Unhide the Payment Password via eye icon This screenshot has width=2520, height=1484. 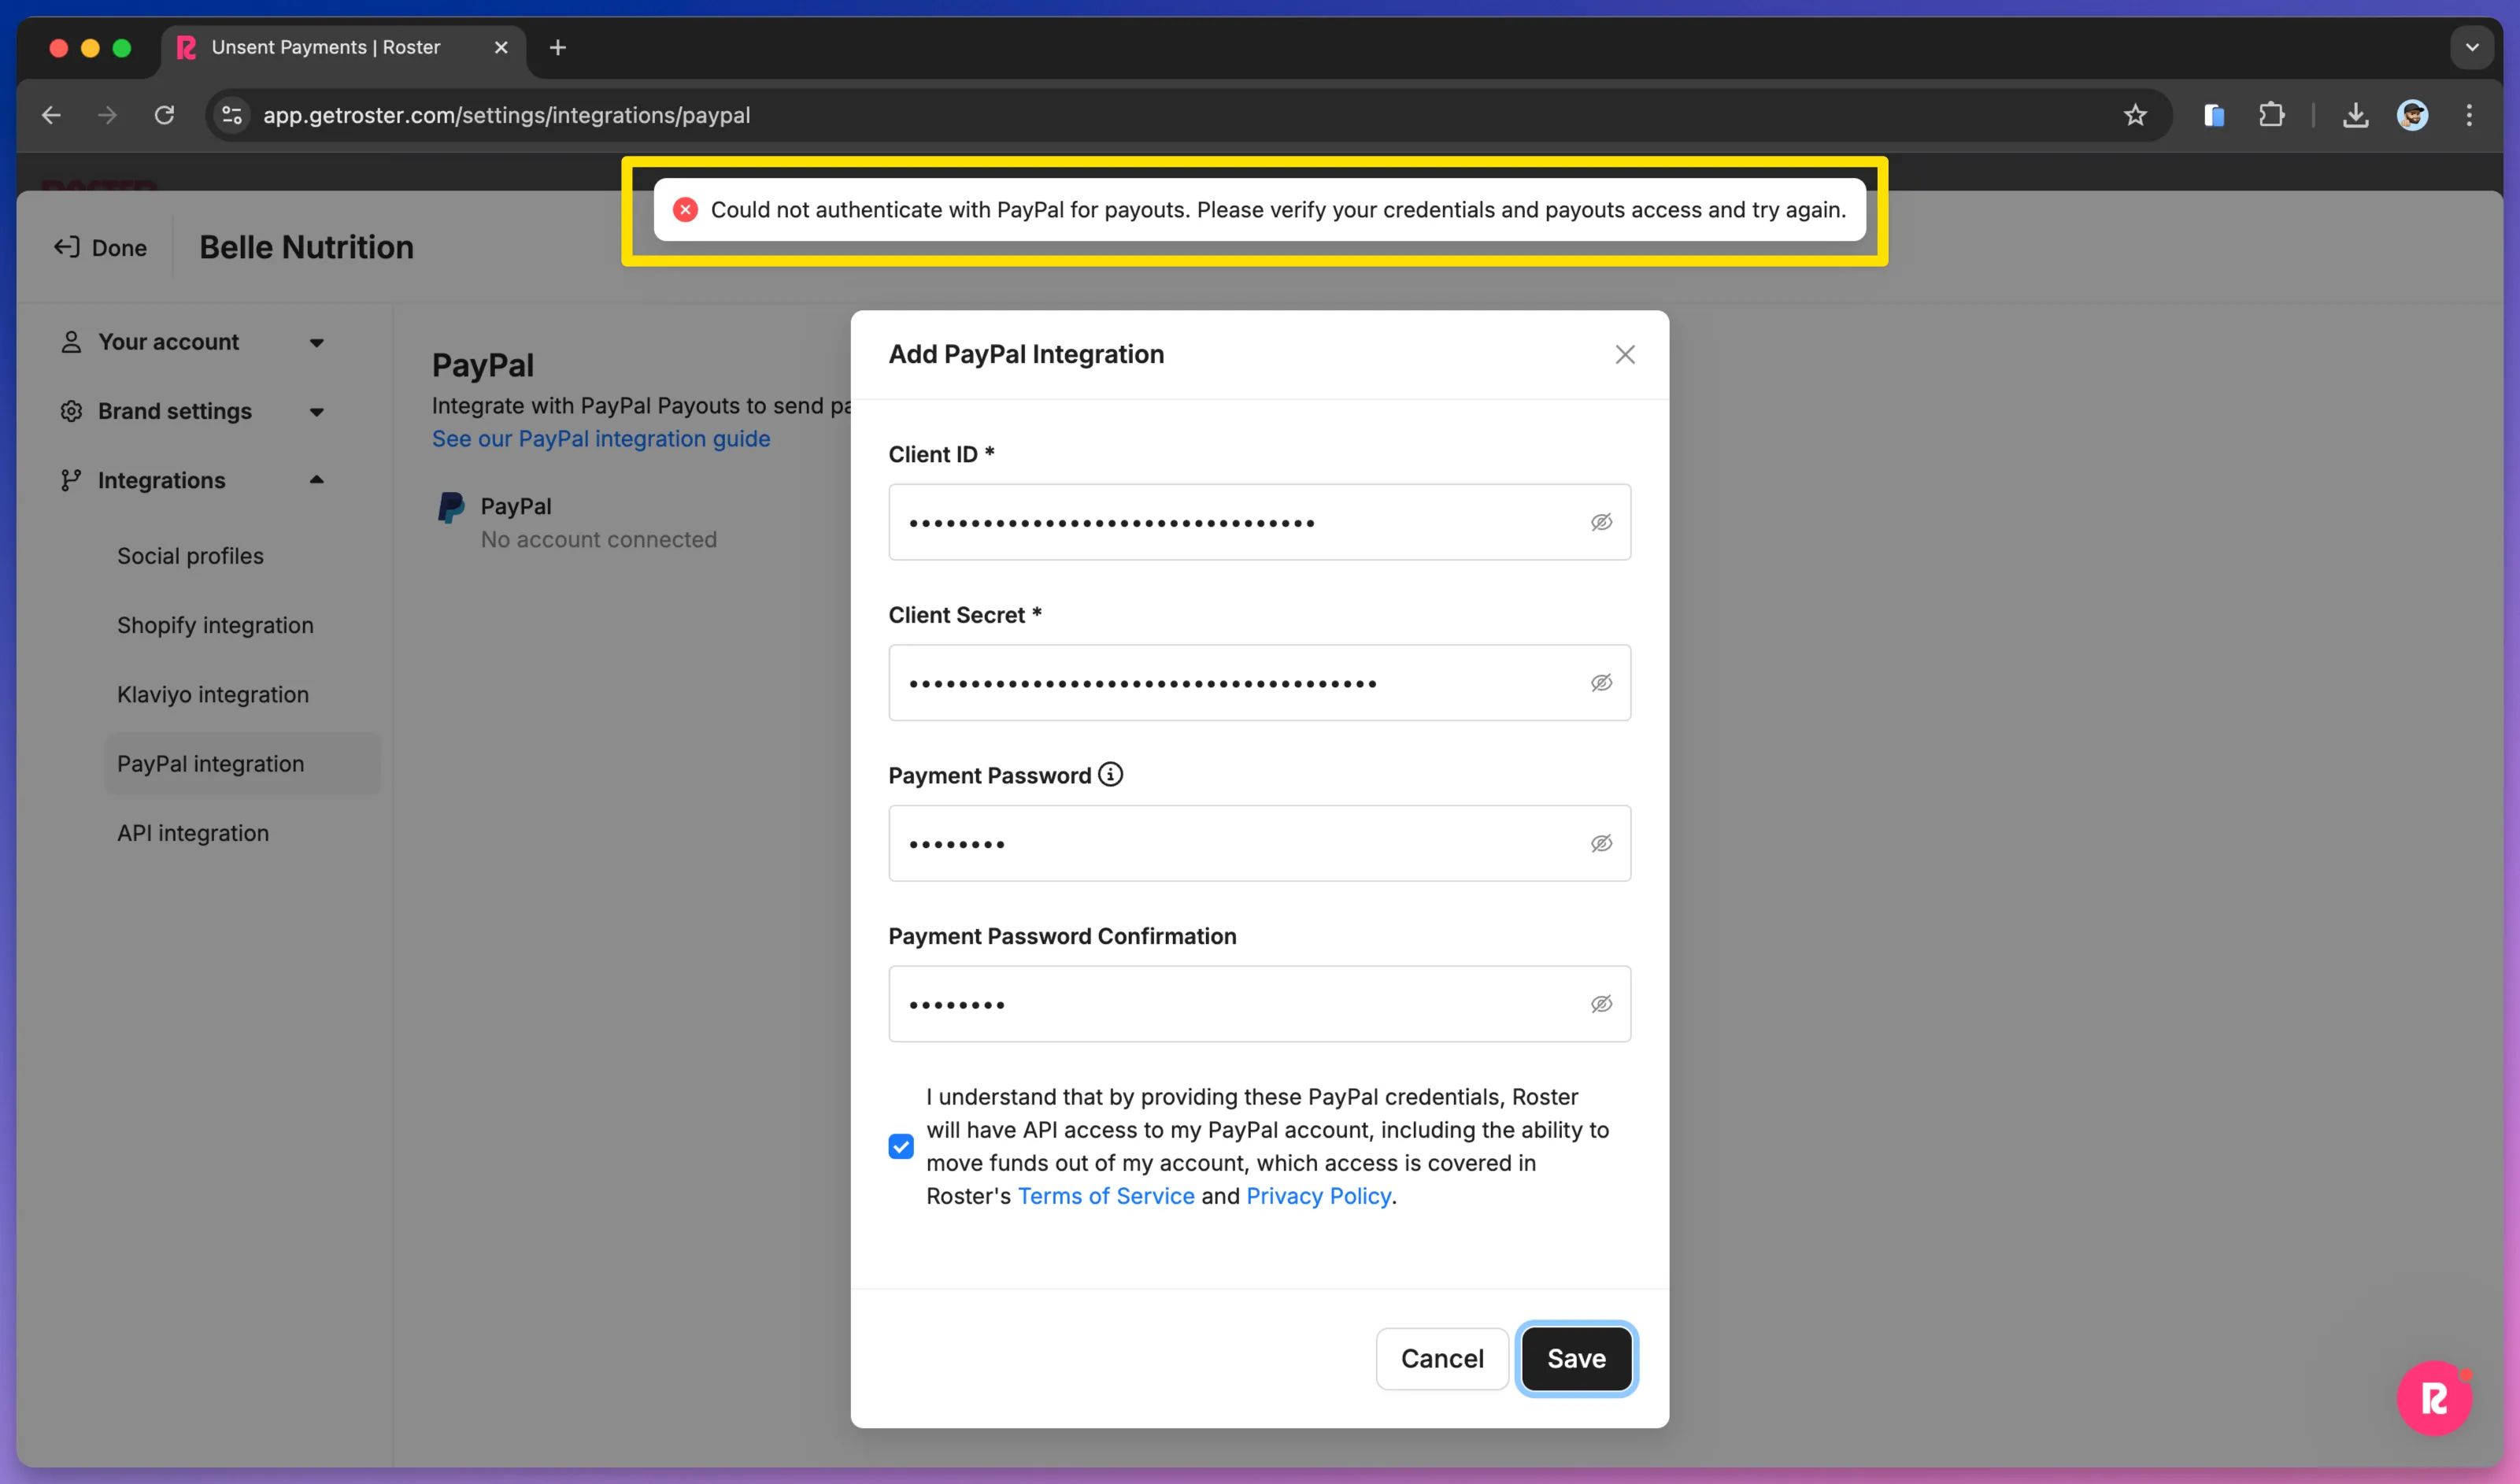1601,843
